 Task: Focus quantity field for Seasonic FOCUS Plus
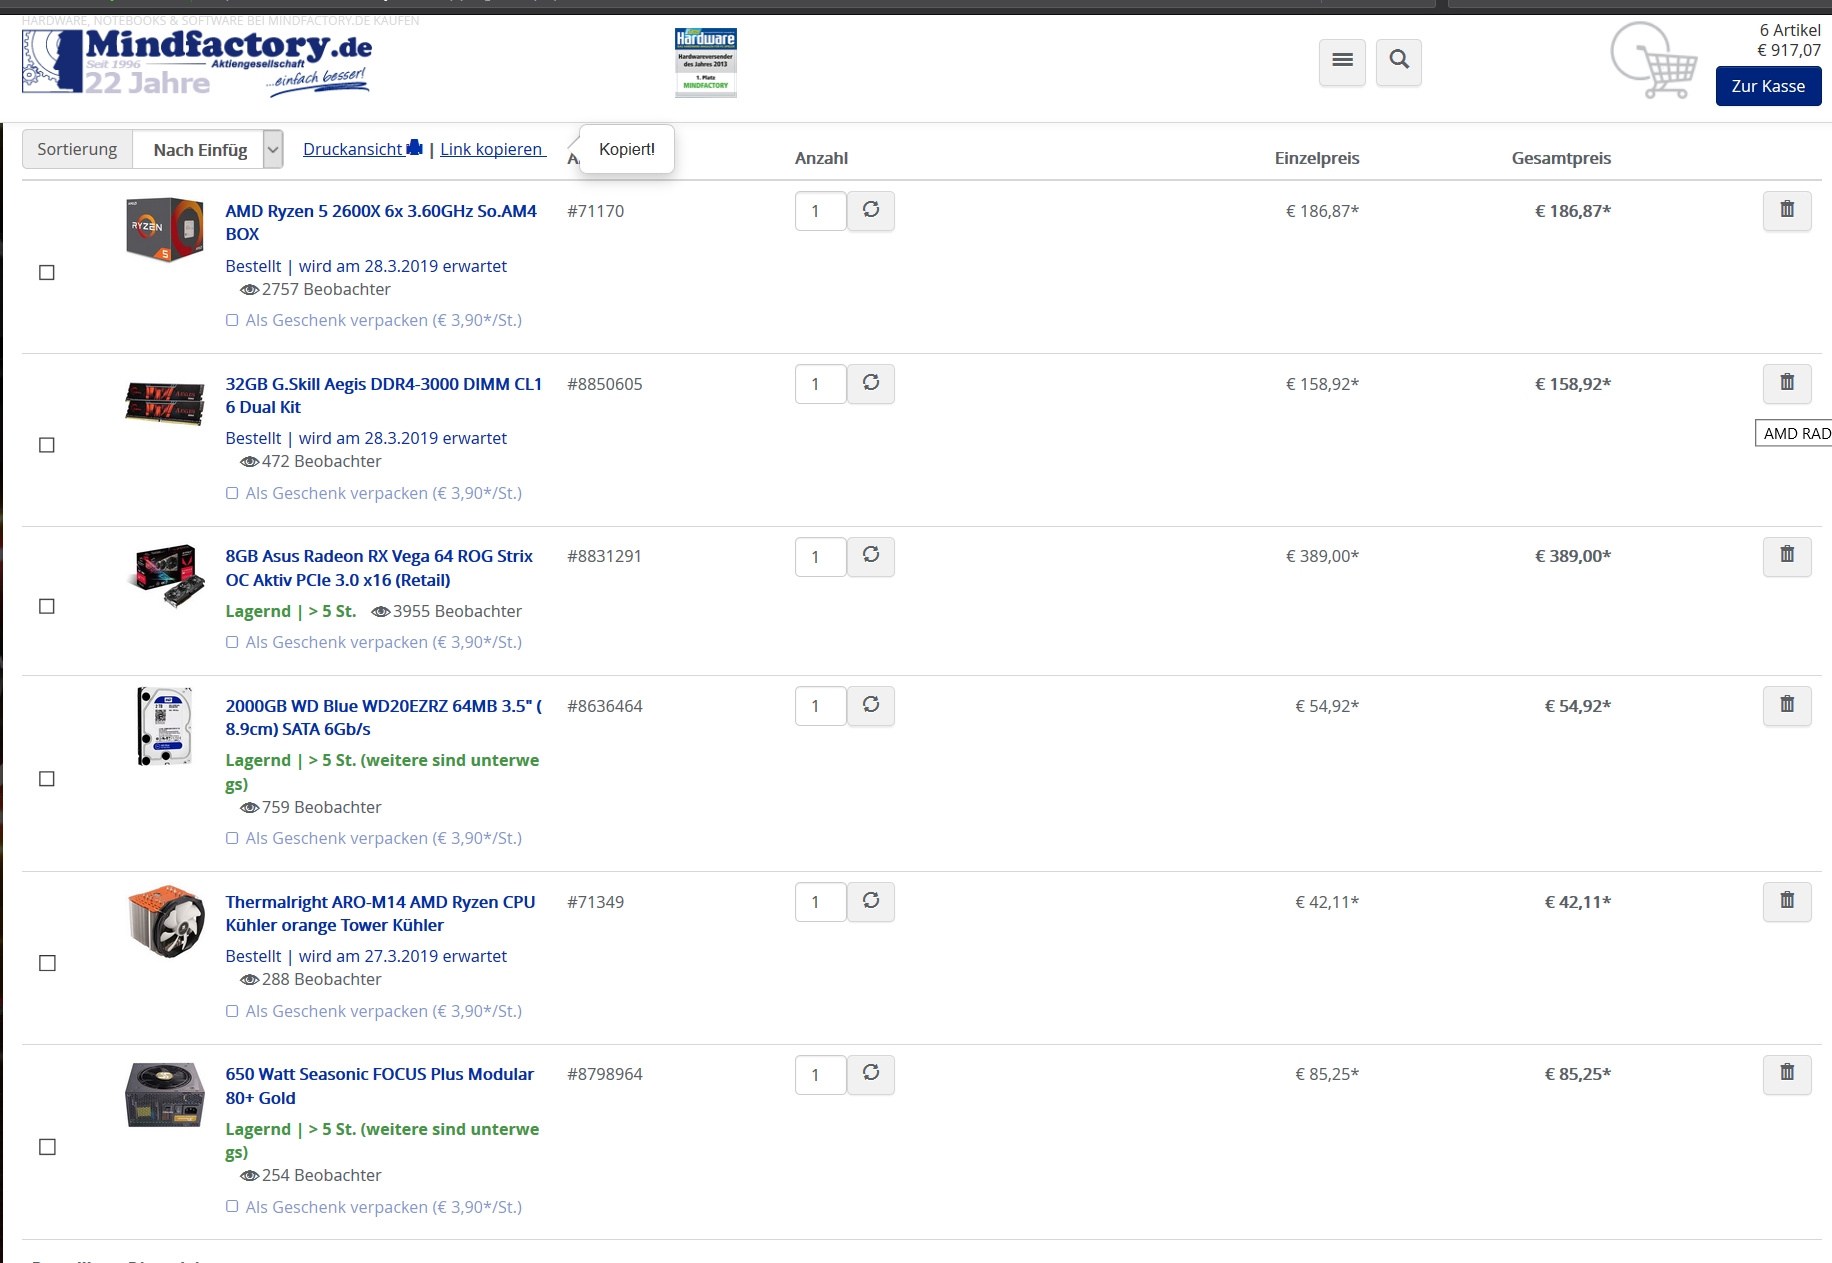tap(820, 1074)
